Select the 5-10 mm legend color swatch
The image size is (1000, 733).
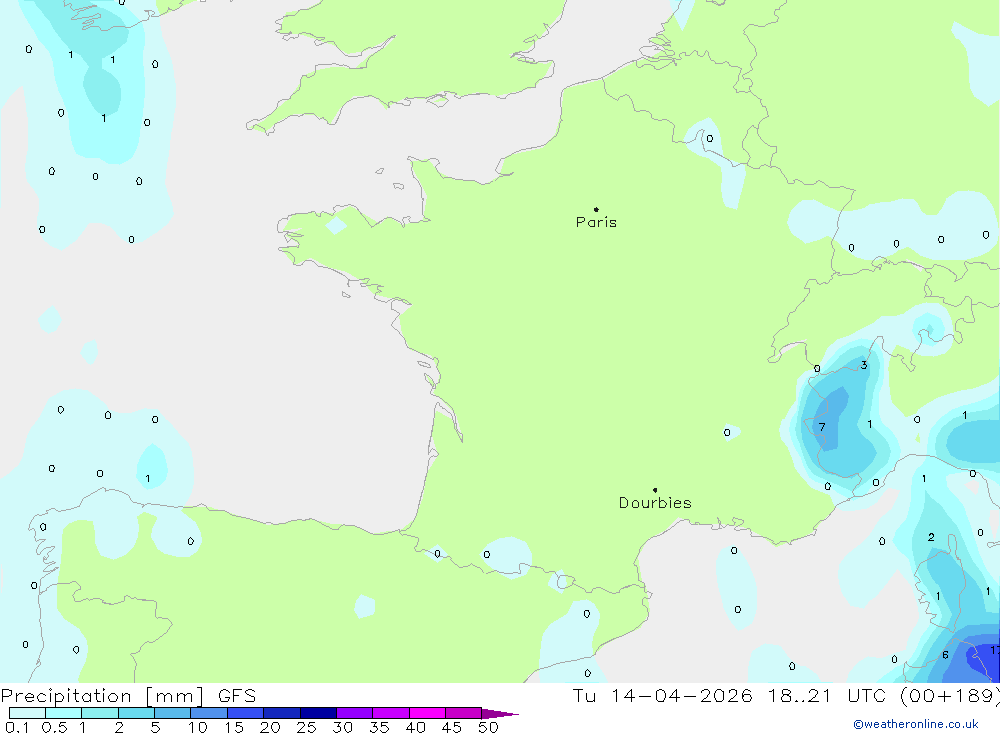point(172,713)
